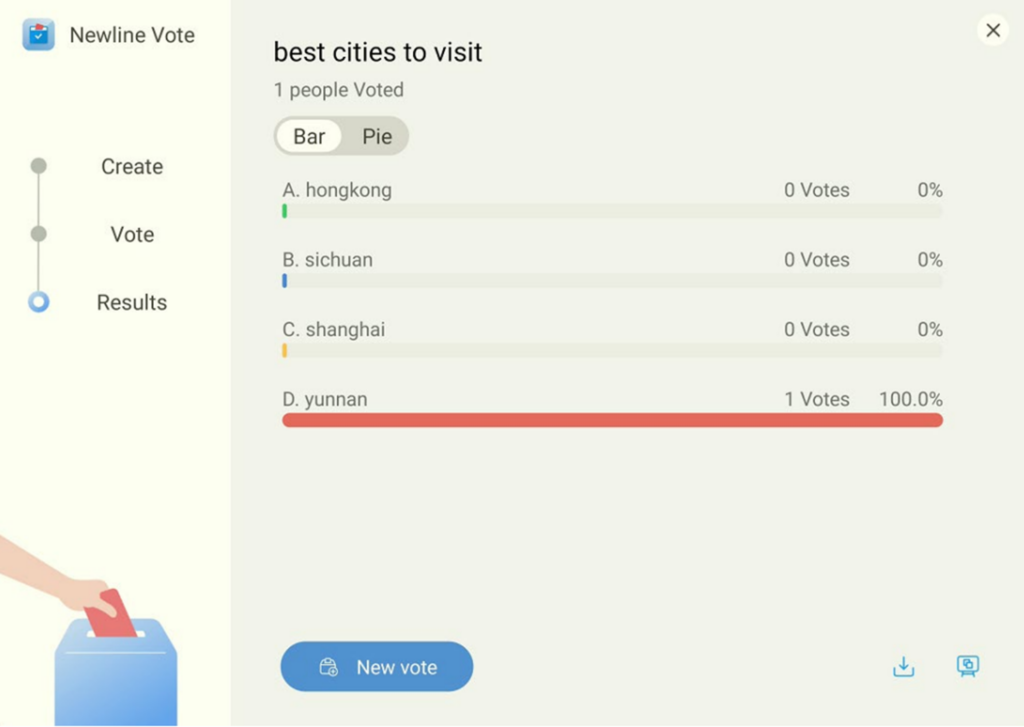Go to the Create step
1024x727 pixels.
[x=132, y=167]
